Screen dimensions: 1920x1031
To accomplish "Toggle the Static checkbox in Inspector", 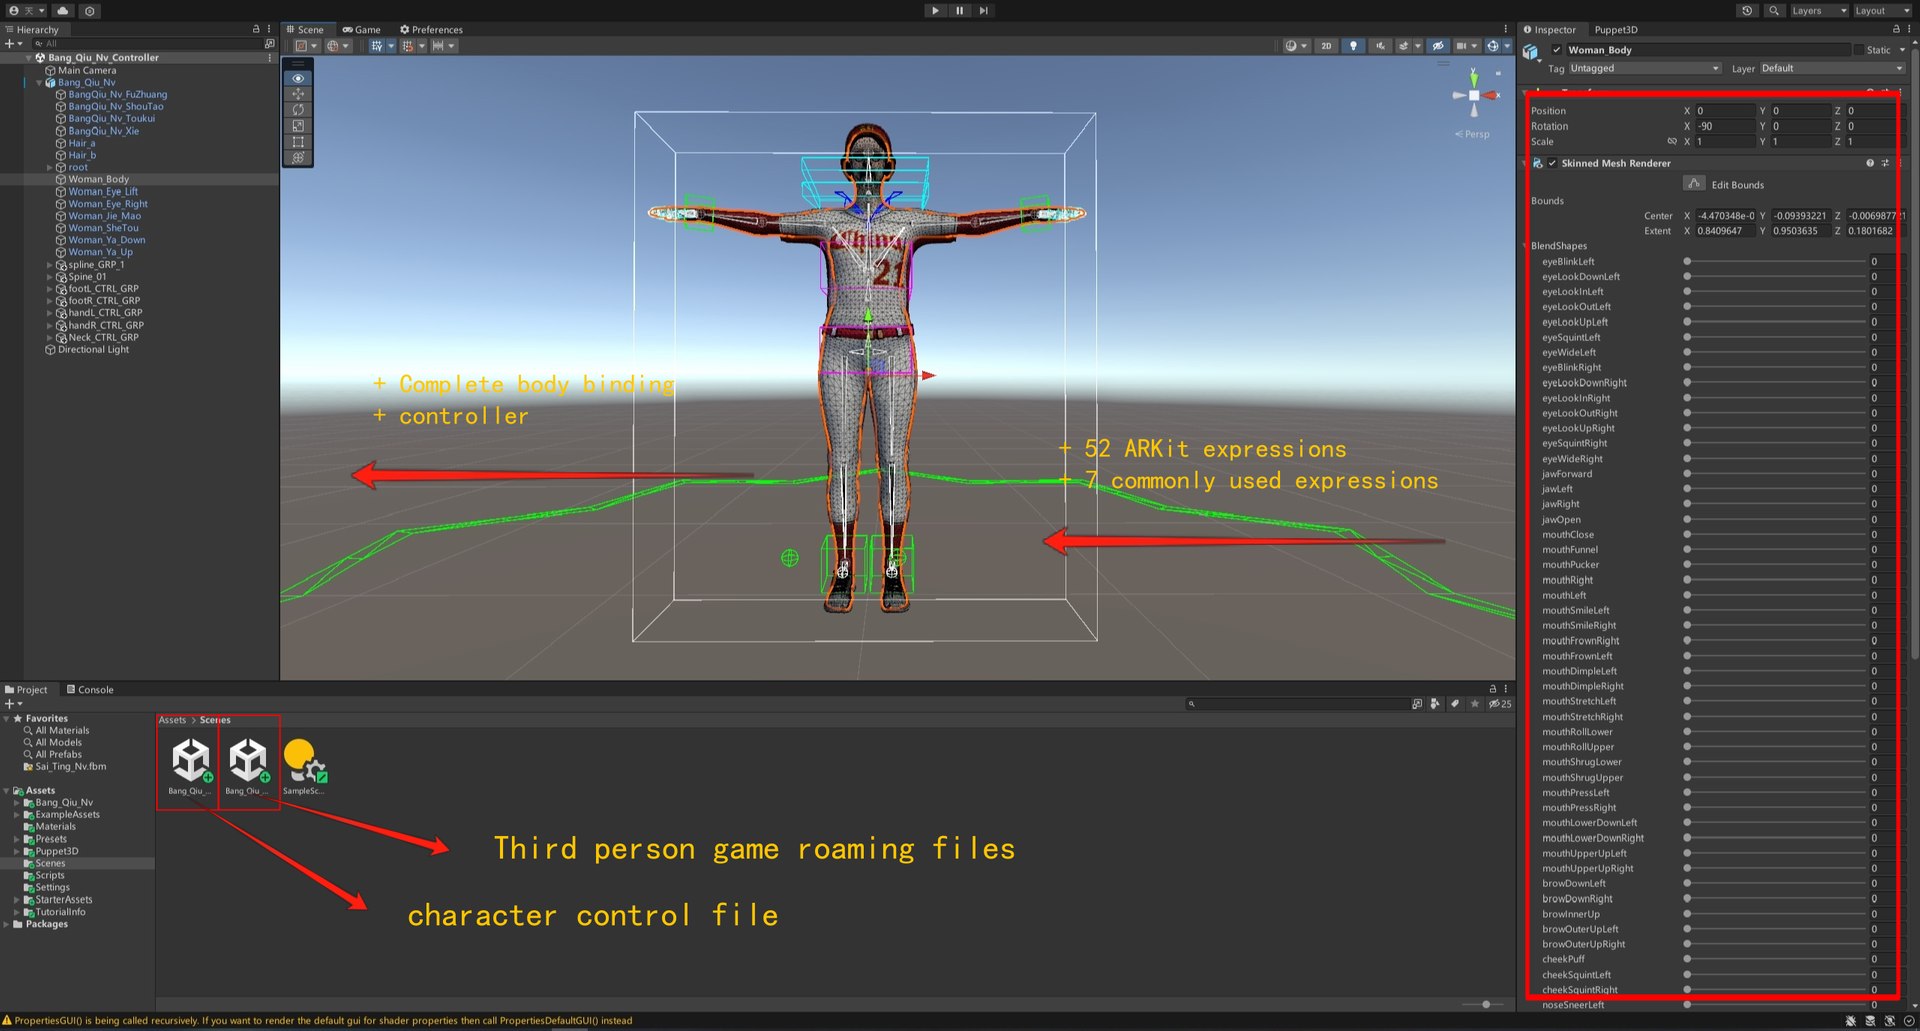I will click(x=1858, y=50).
